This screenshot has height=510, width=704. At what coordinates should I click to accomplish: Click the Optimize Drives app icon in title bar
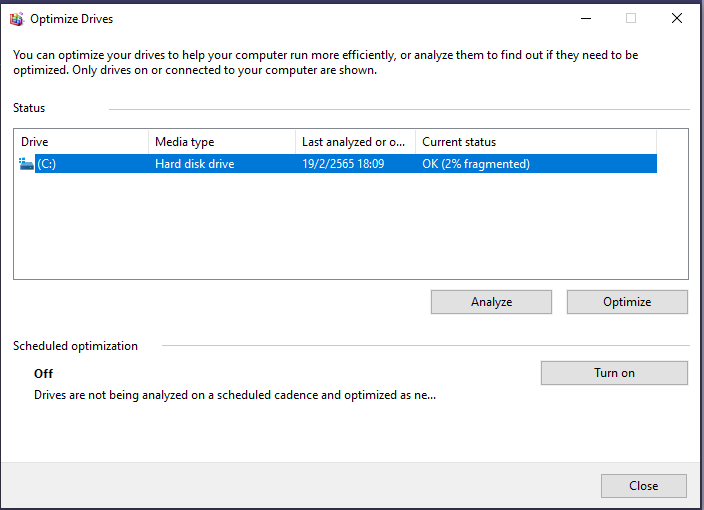(x=17, y=19)
